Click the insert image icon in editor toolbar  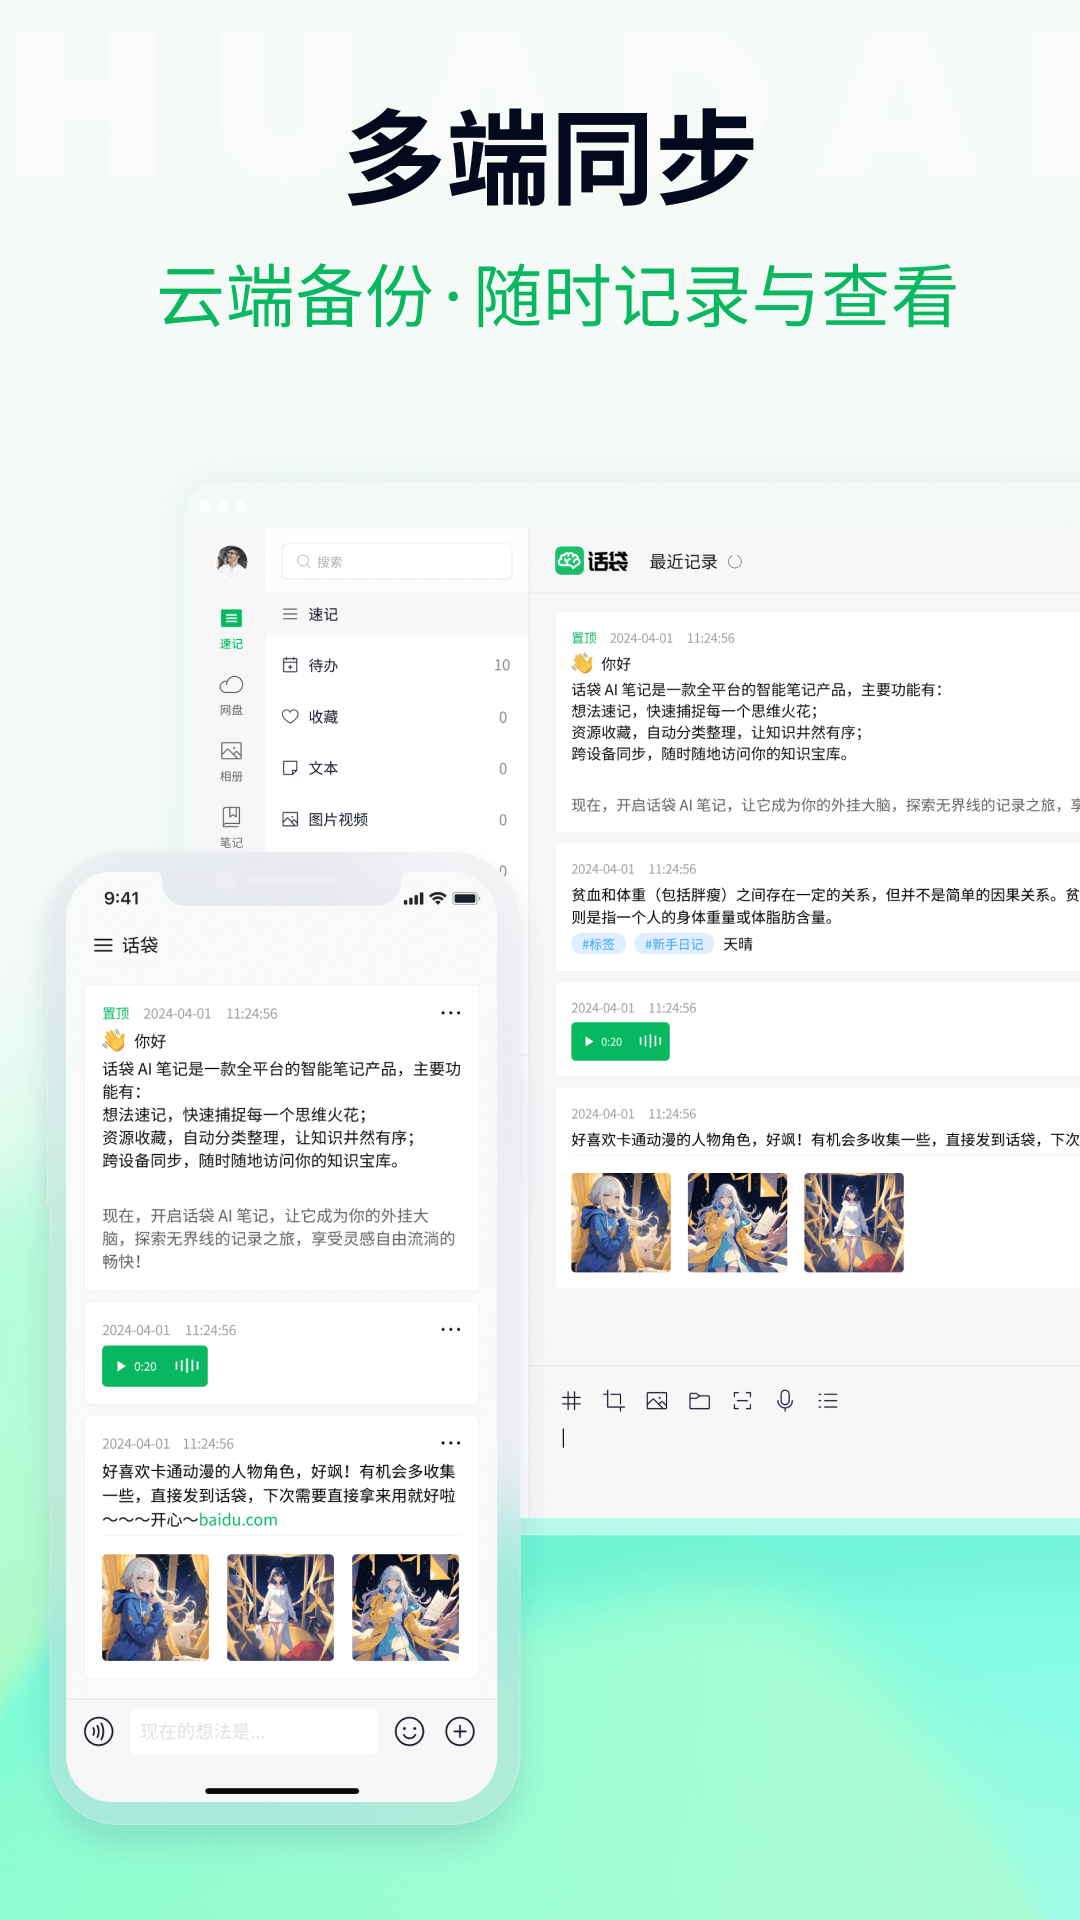point(657,1401)
